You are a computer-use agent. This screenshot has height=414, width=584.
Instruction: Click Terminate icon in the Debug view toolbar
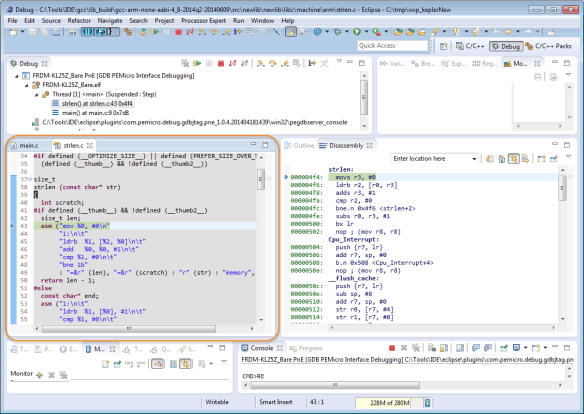click(x=221, y=63)
